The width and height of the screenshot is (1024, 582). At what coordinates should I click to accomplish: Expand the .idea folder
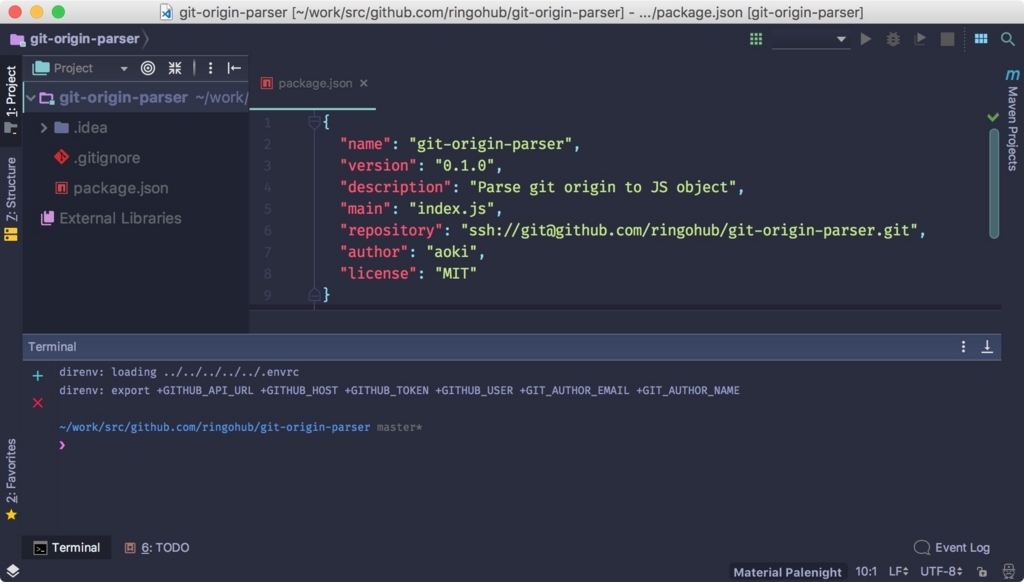click(44, 128)
